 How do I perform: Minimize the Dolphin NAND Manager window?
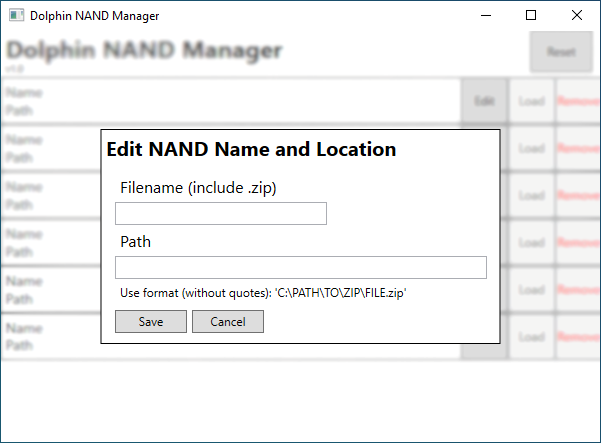486,15
